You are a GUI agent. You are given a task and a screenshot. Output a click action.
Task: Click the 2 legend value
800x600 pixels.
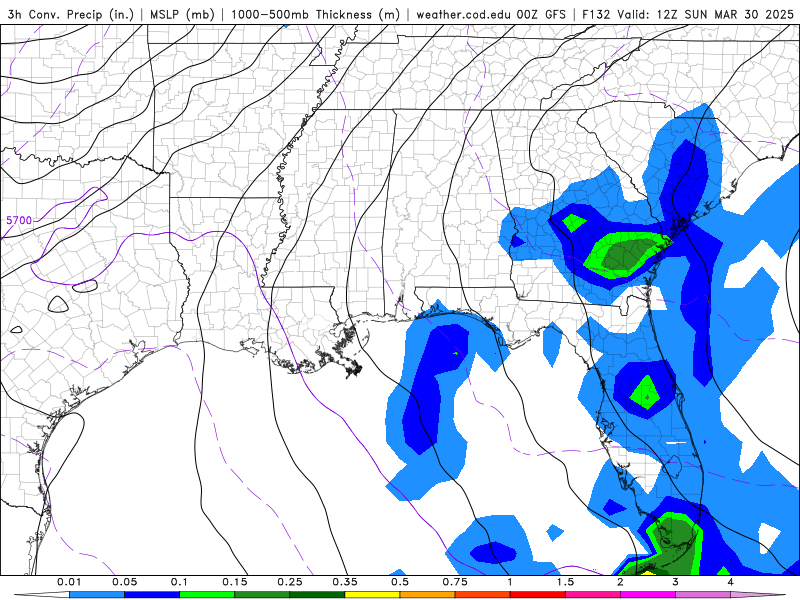(620, 582)
